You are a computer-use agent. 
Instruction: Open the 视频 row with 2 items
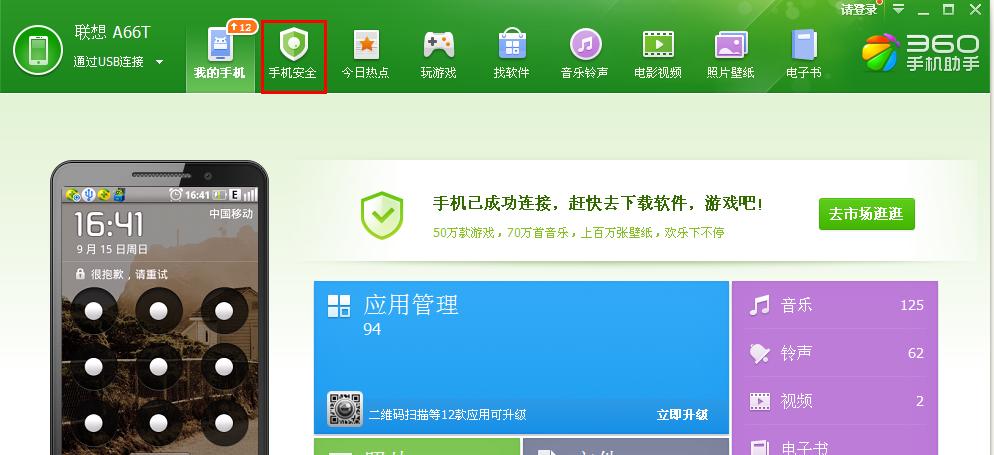(x=835, y=401)
